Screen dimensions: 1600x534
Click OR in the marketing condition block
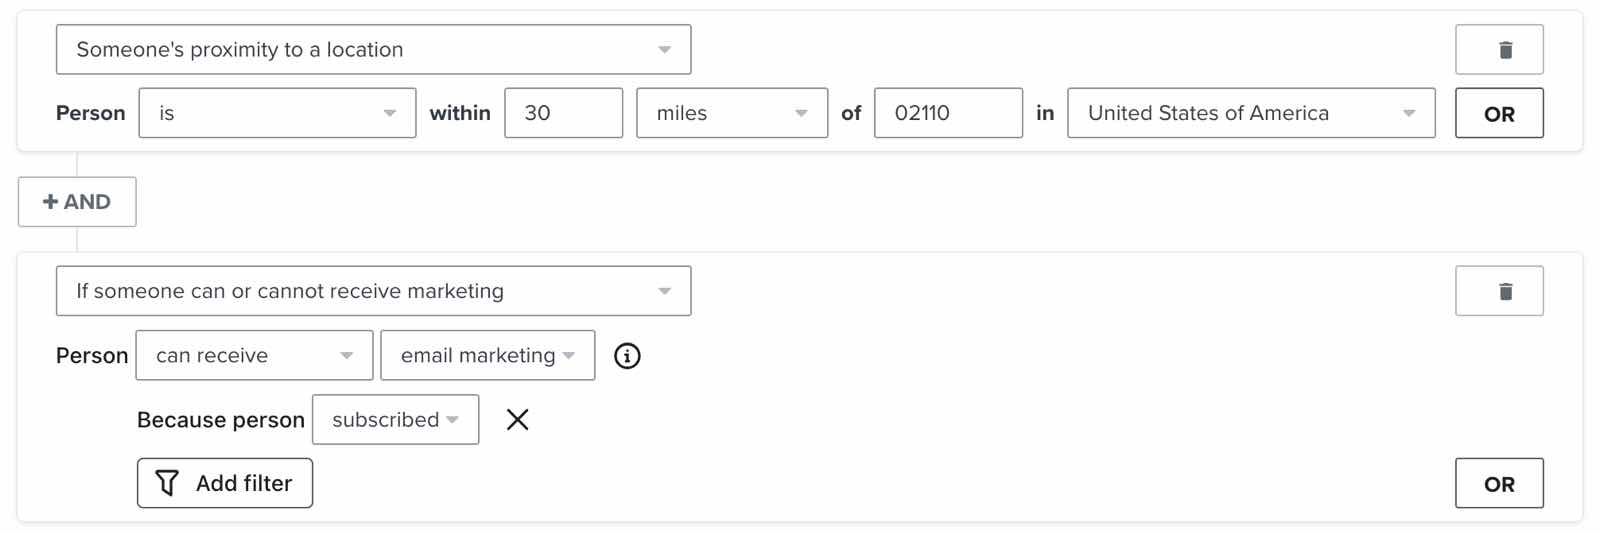tap(1498, 484)
